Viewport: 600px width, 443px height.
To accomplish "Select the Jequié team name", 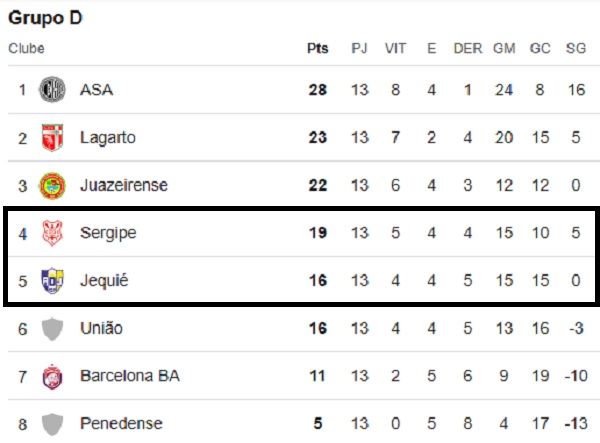I will pos(104,281).
